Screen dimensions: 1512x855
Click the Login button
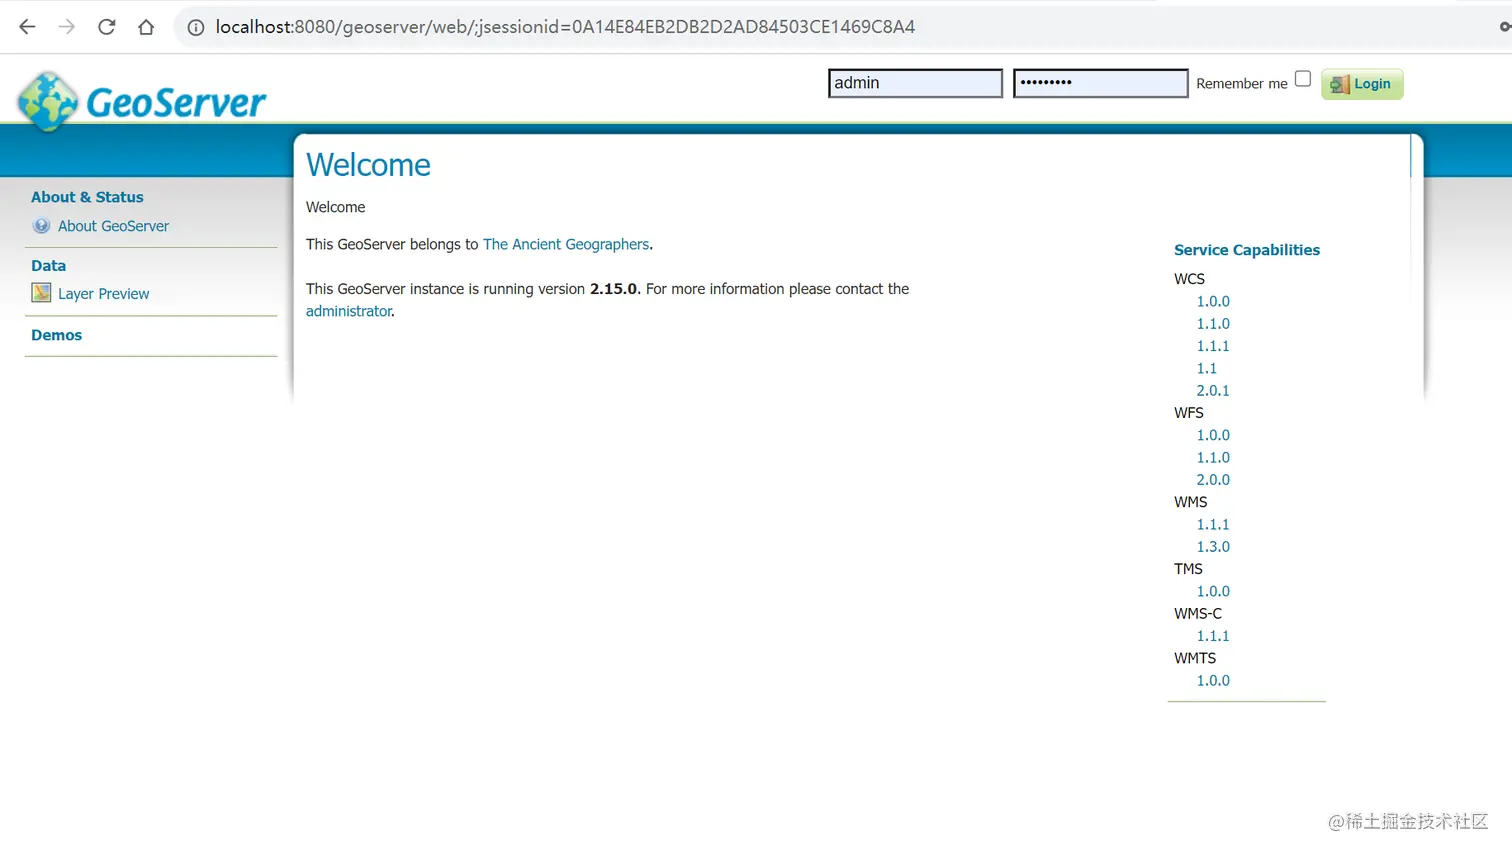1362,84
